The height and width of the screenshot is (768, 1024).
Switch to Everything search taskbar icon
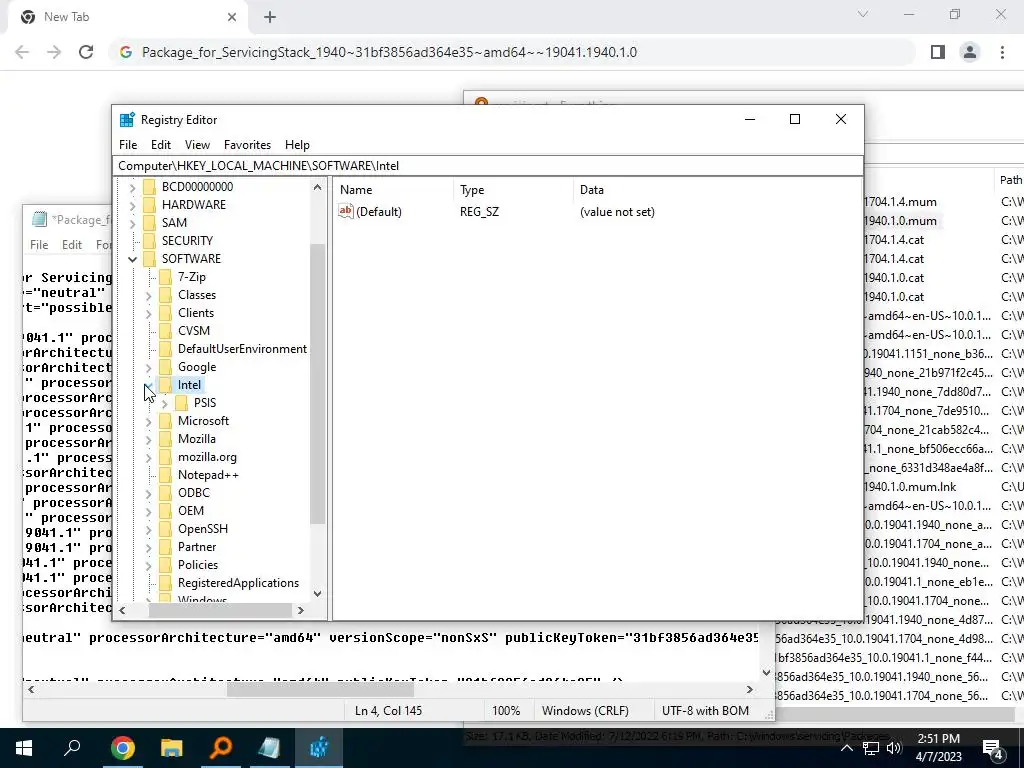(x=221, y=748)
